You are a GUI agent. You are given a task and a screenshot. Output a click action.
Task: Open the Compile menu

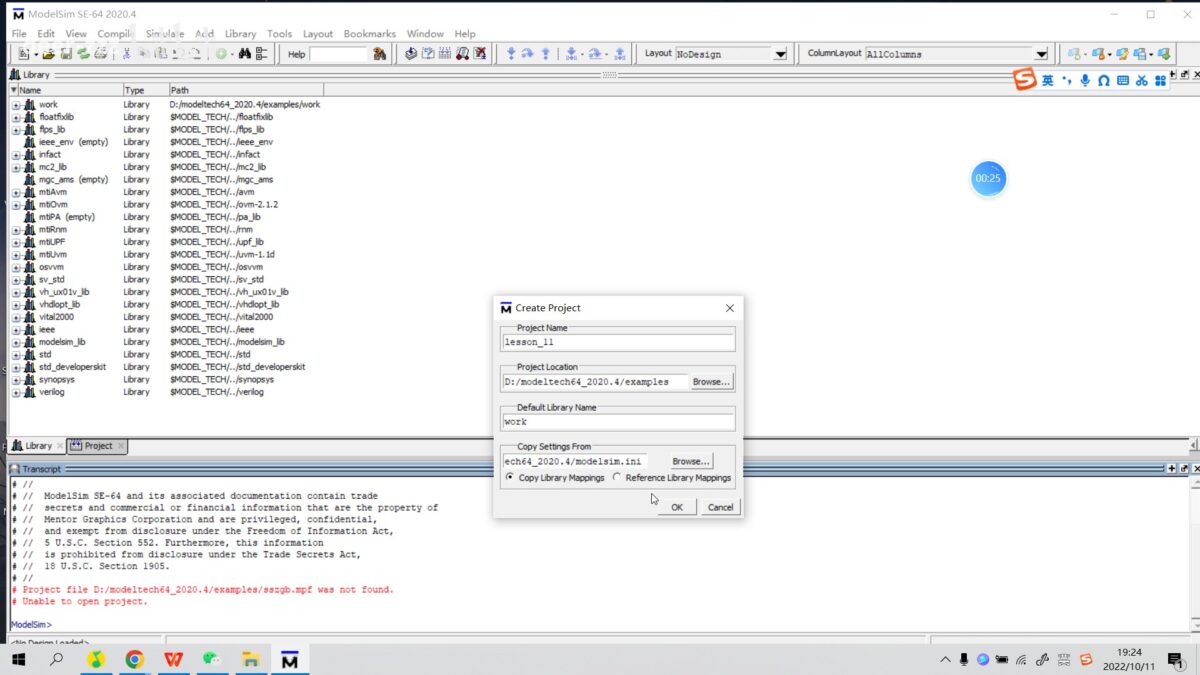115,33
